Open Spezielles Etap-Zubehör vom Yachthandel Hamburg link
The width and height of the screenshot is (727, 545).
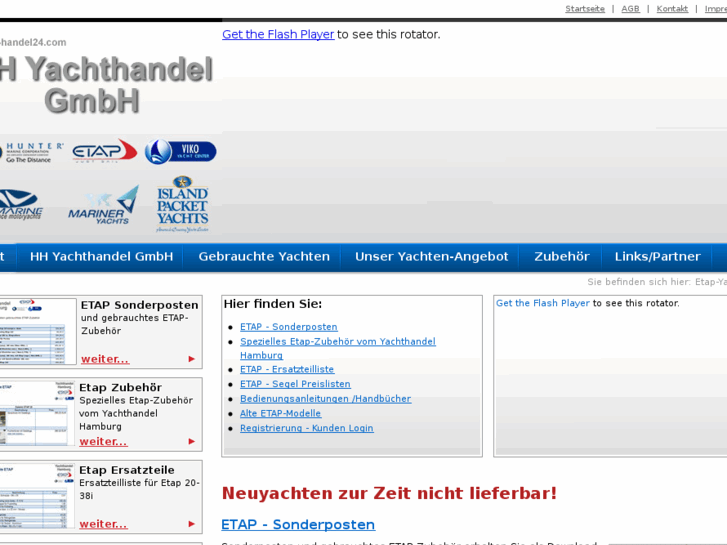click(338, 348)
